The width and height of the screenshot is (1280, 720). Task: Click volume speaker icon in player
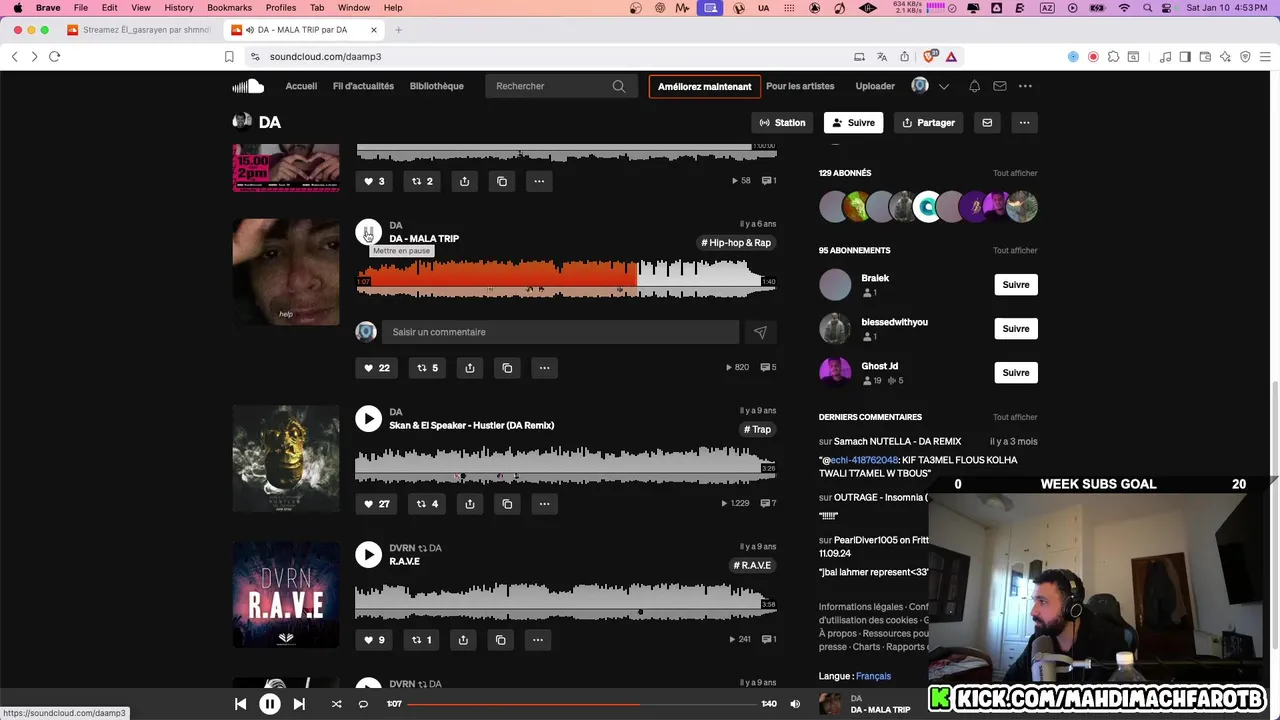click(795, 704)
